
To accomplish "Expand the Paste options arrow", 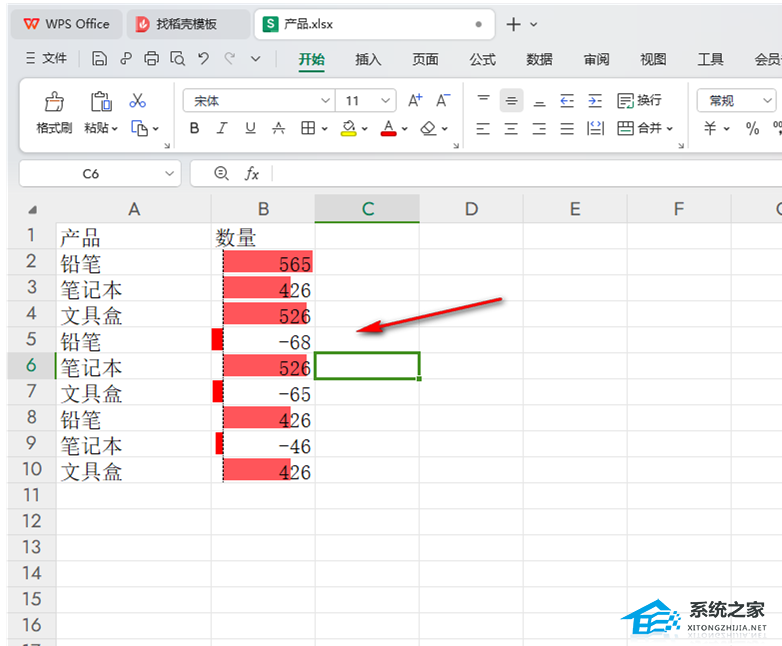I will point(115,129).
